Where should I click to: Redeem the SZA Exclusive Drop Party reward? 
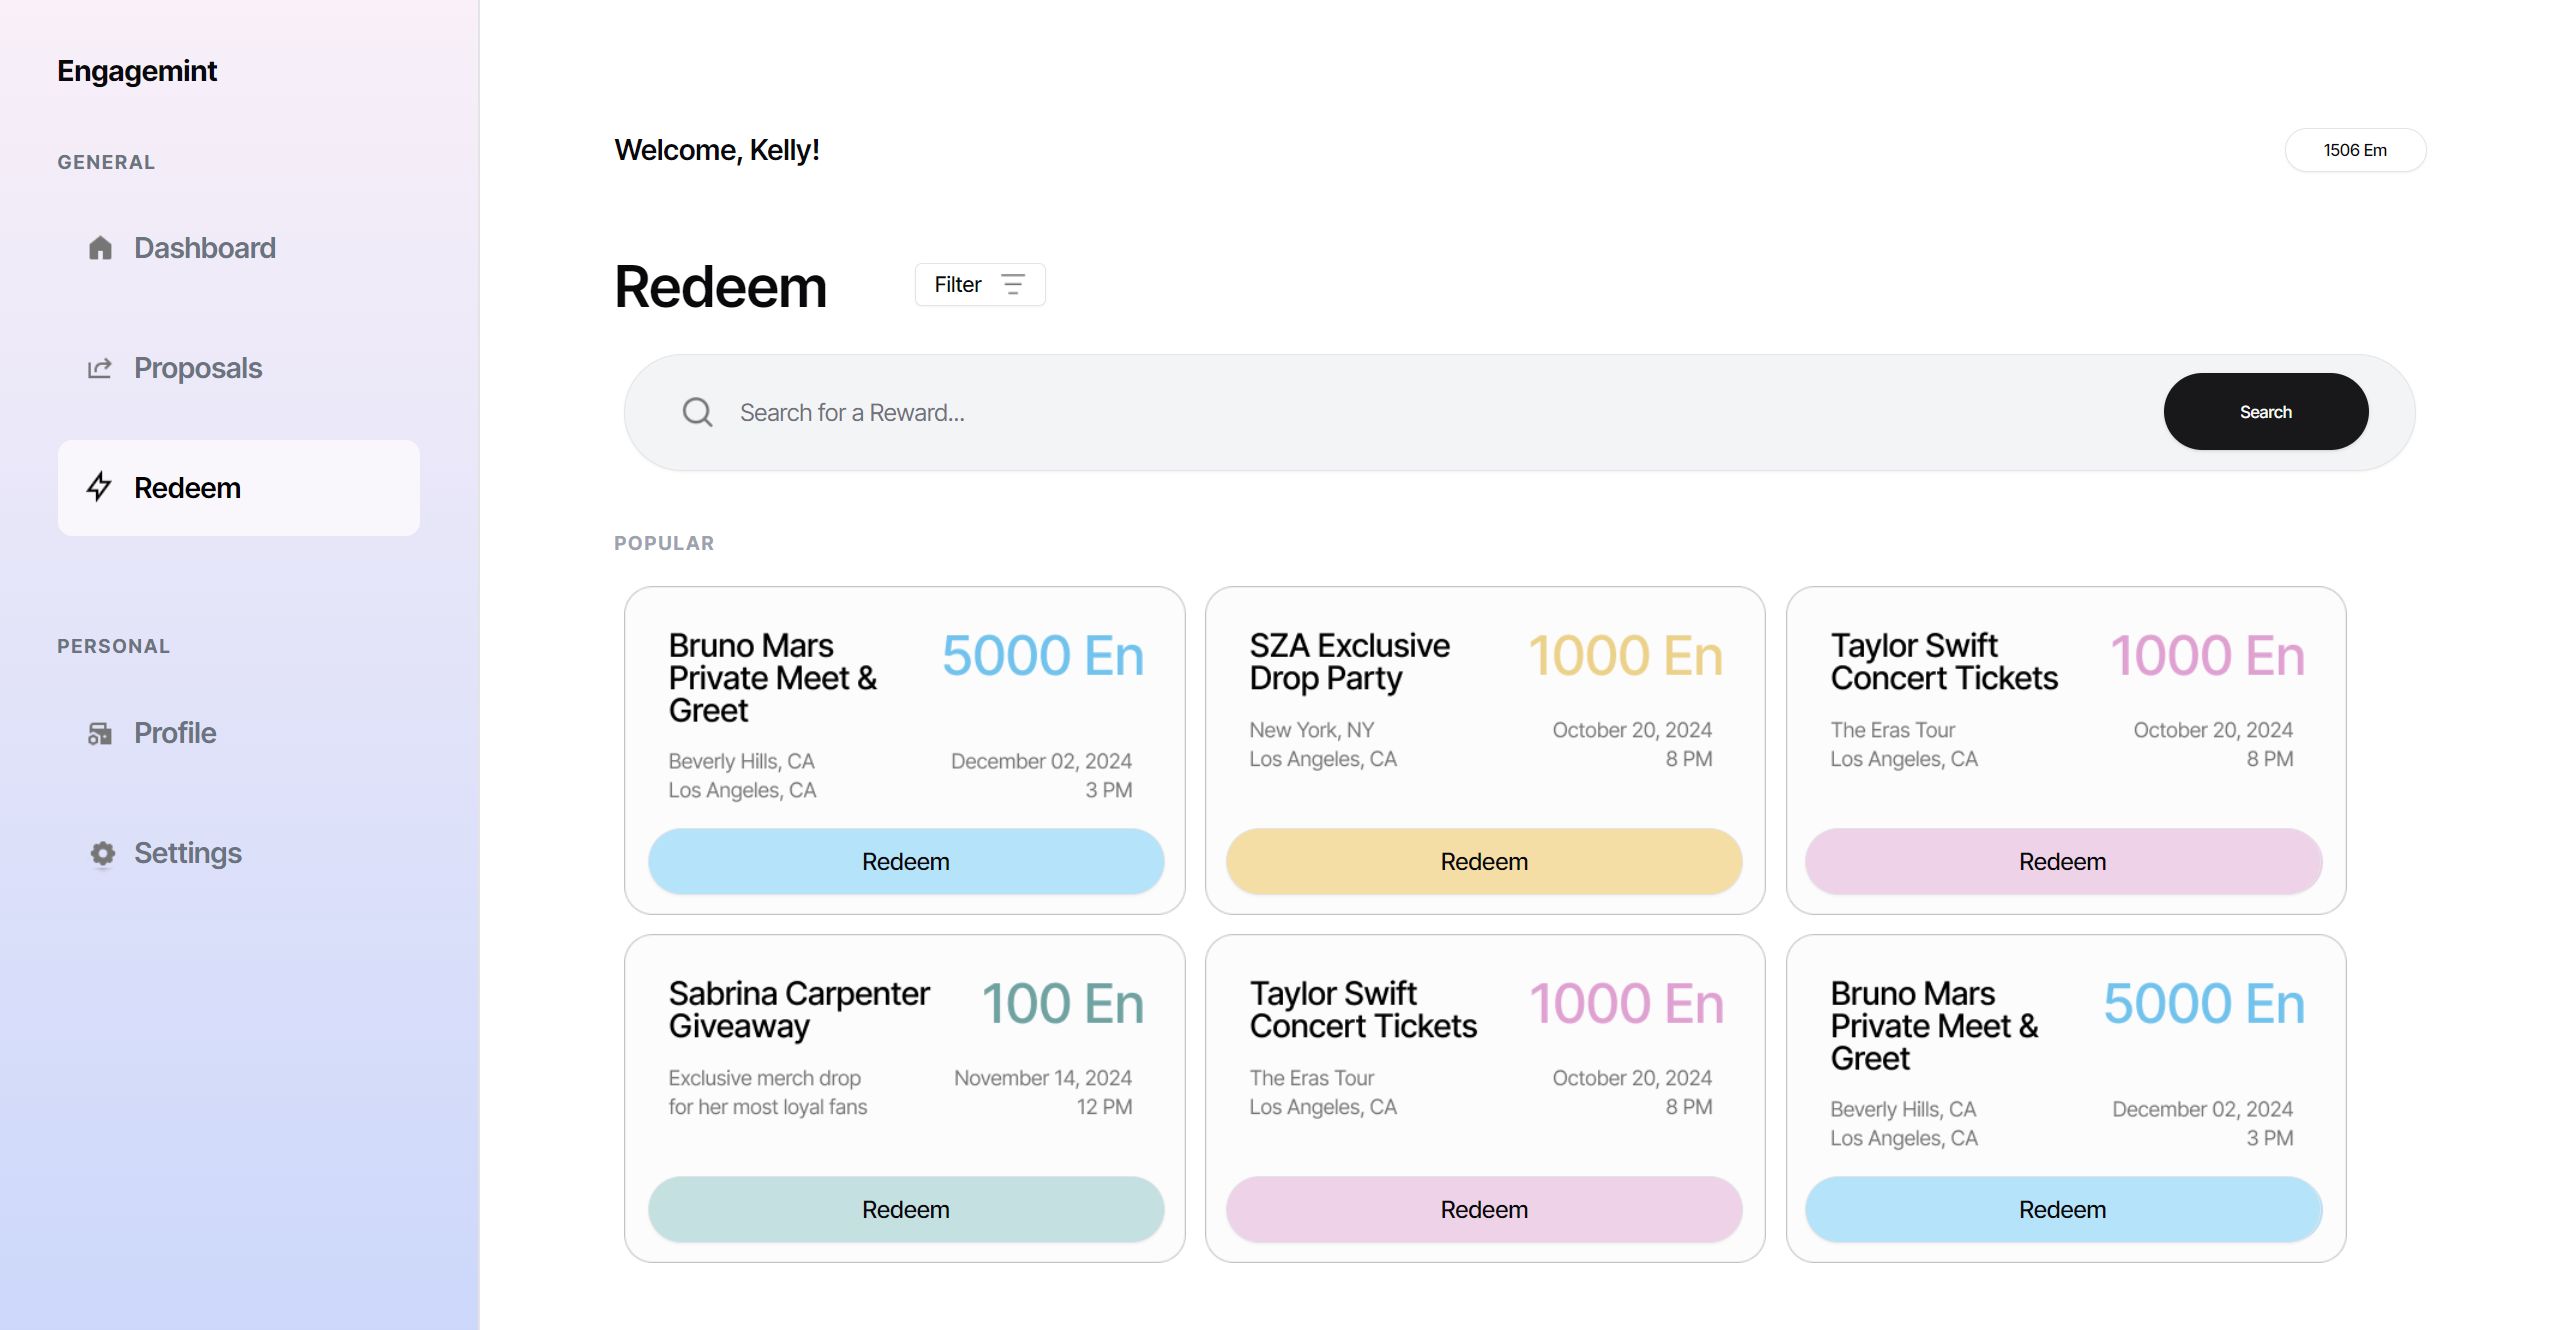[x=1483, y=860]
